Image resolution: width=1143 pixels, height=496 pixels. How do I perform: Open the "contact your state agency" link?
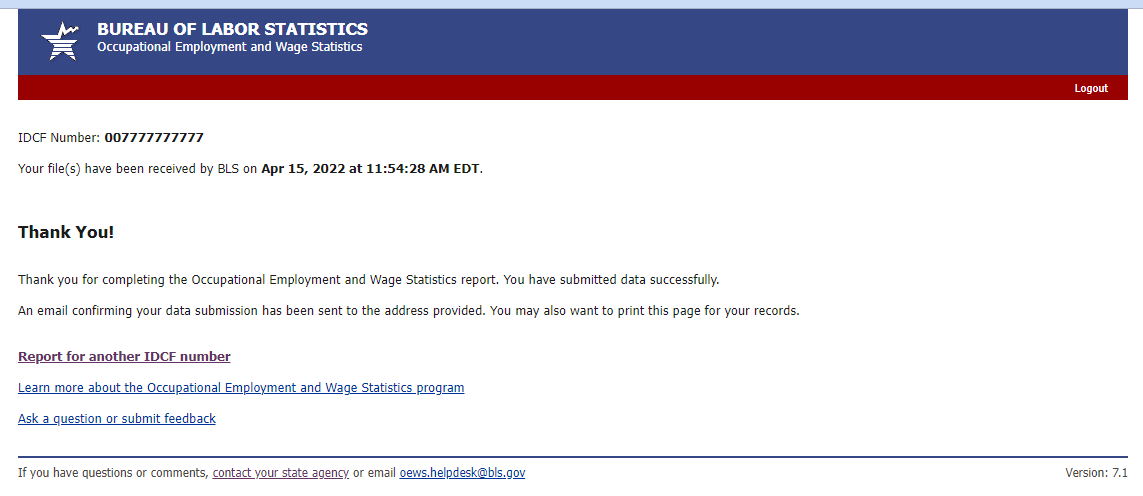[x=281, y=473]
